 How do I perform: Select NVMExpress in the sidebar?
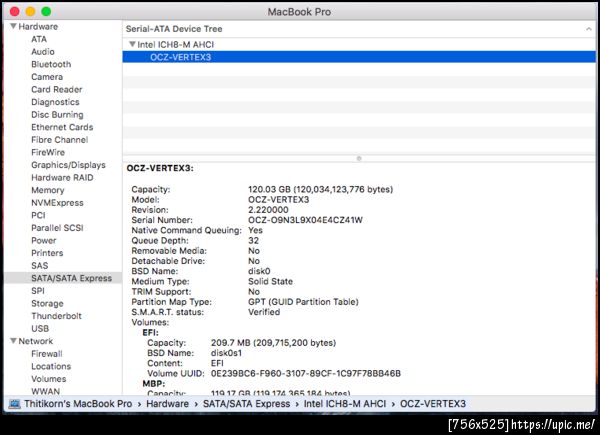pos(57,203)
